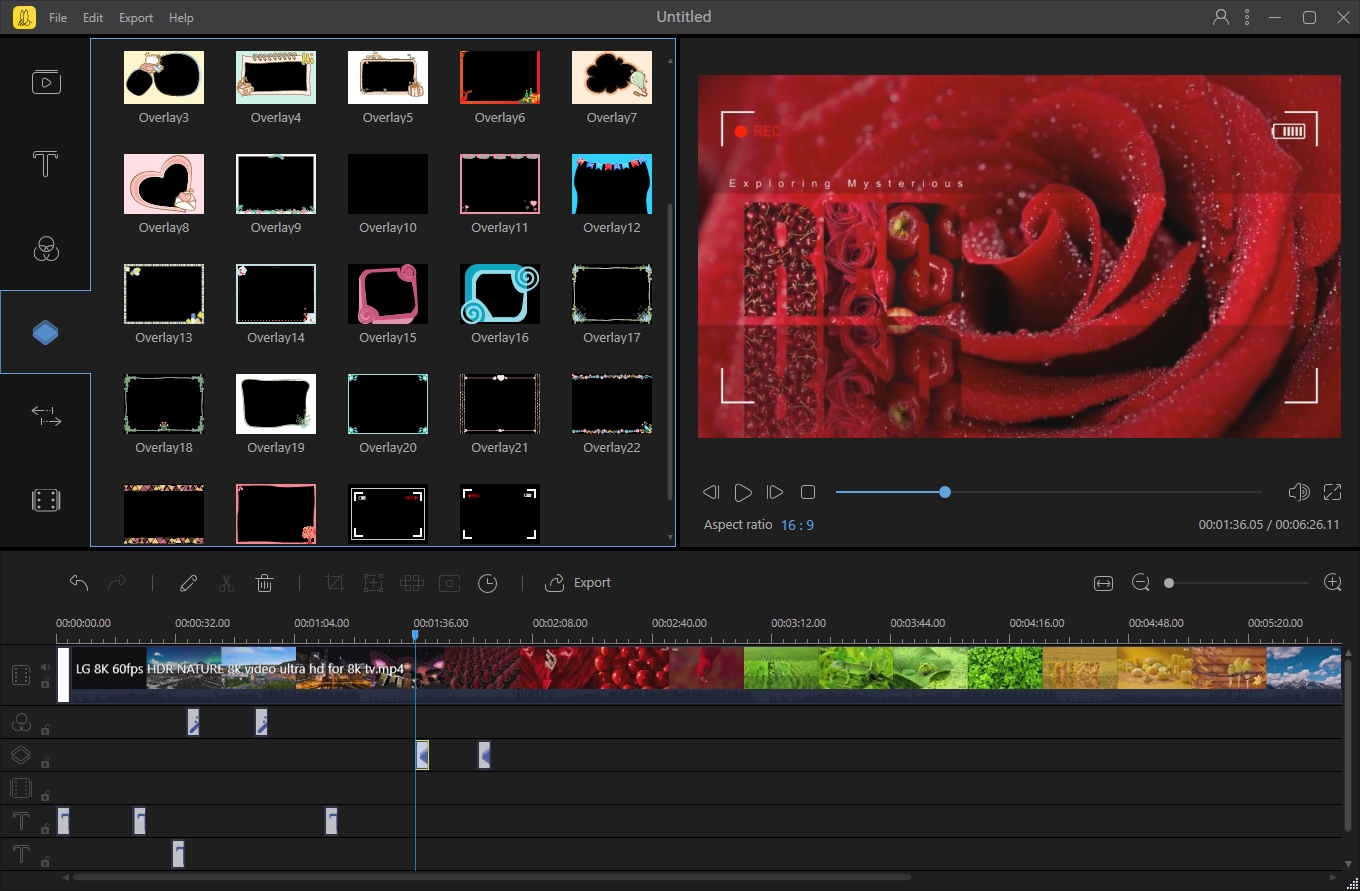Select the Overlay8 heart frame thumbnail

(x=164, y=184)
